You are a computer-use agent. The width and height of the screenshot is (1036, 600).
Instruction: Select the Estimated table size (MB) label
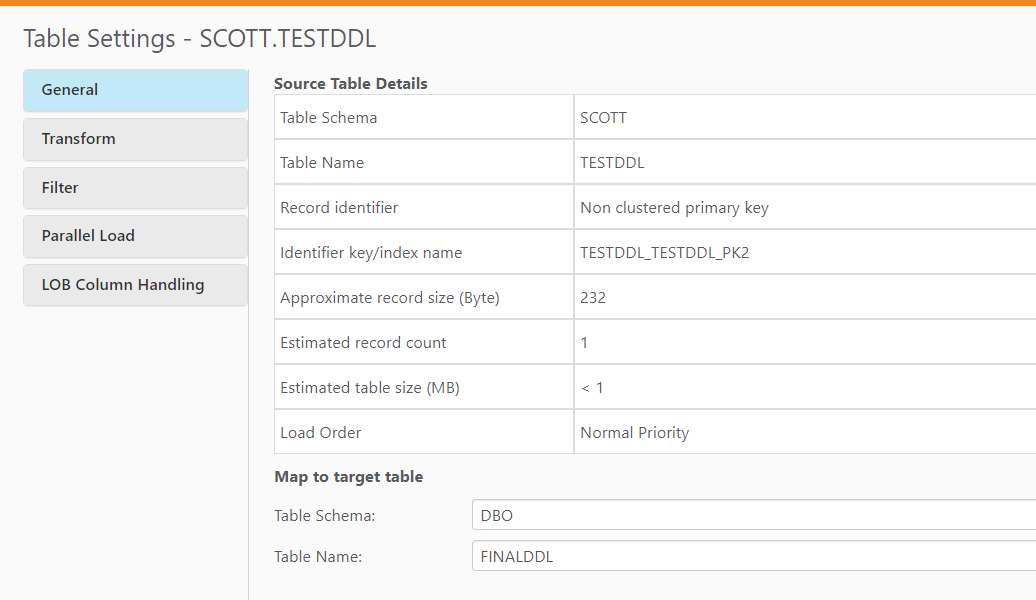click(369, 388)
